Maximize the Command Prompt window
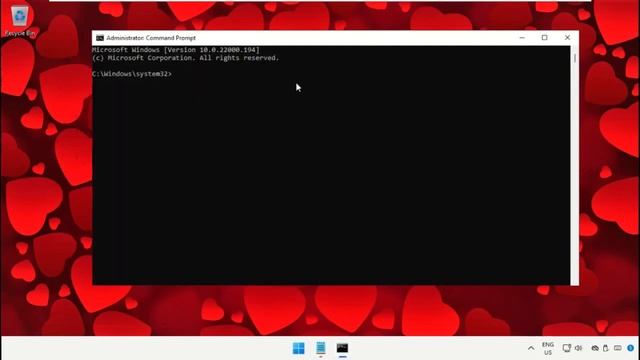Viewport: 640px width, 360px height. click(544, 38)
